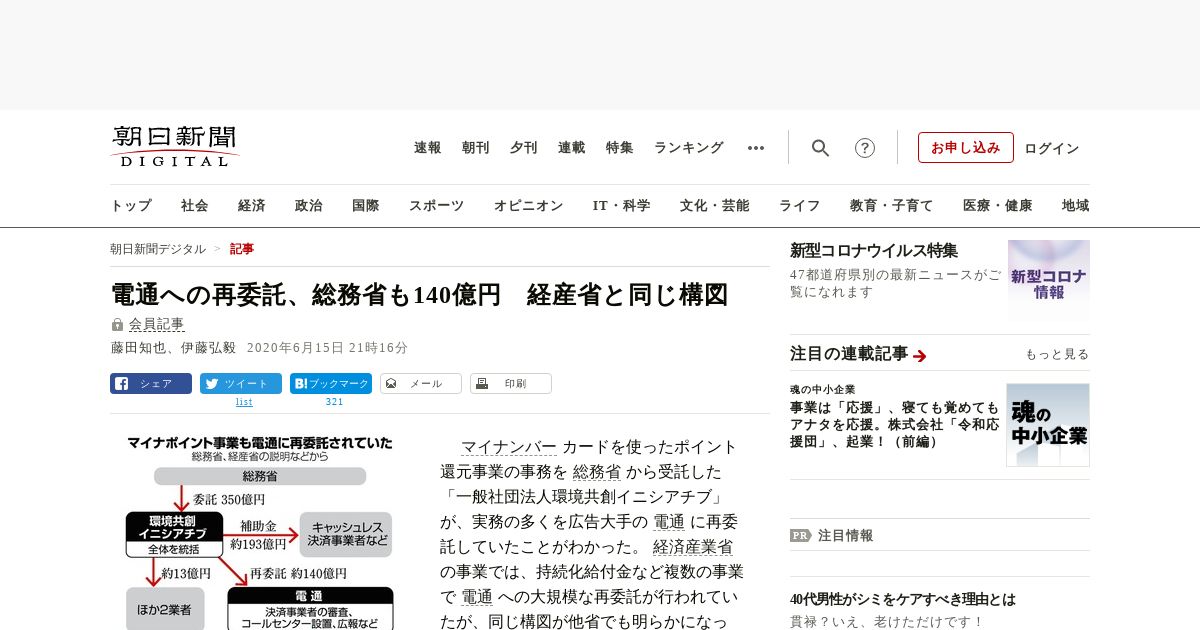Click the PR badge next to 注目情報
The width and height of the screenshot is (1200, 630).
(x=800, y=535)
